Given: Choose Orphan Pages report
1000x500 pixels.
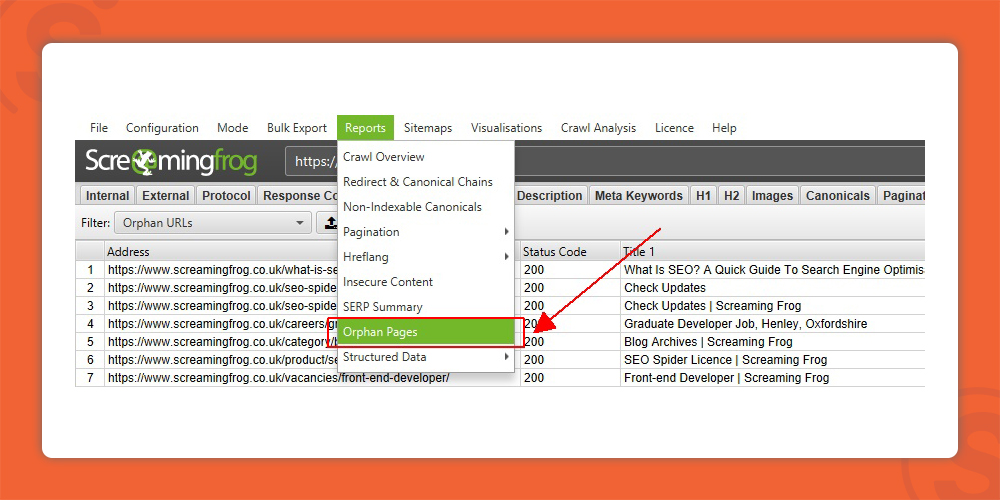Looking at the screenshot, I should [426, 332].
